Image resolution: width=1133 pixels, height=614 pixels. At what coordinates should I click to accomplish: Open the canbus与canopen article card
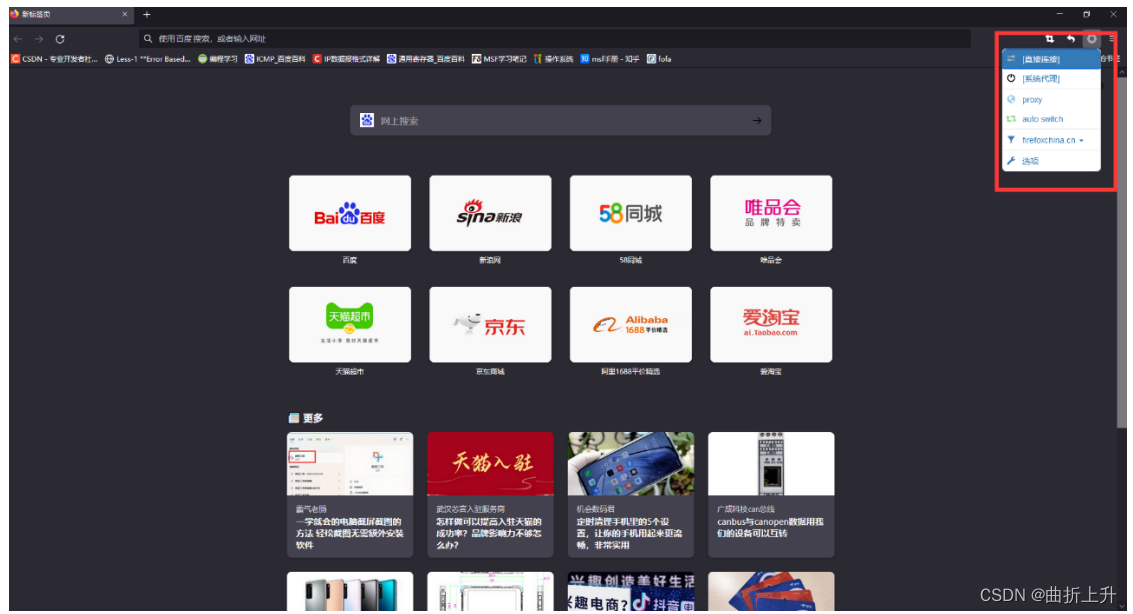click(x=771, y=495)
